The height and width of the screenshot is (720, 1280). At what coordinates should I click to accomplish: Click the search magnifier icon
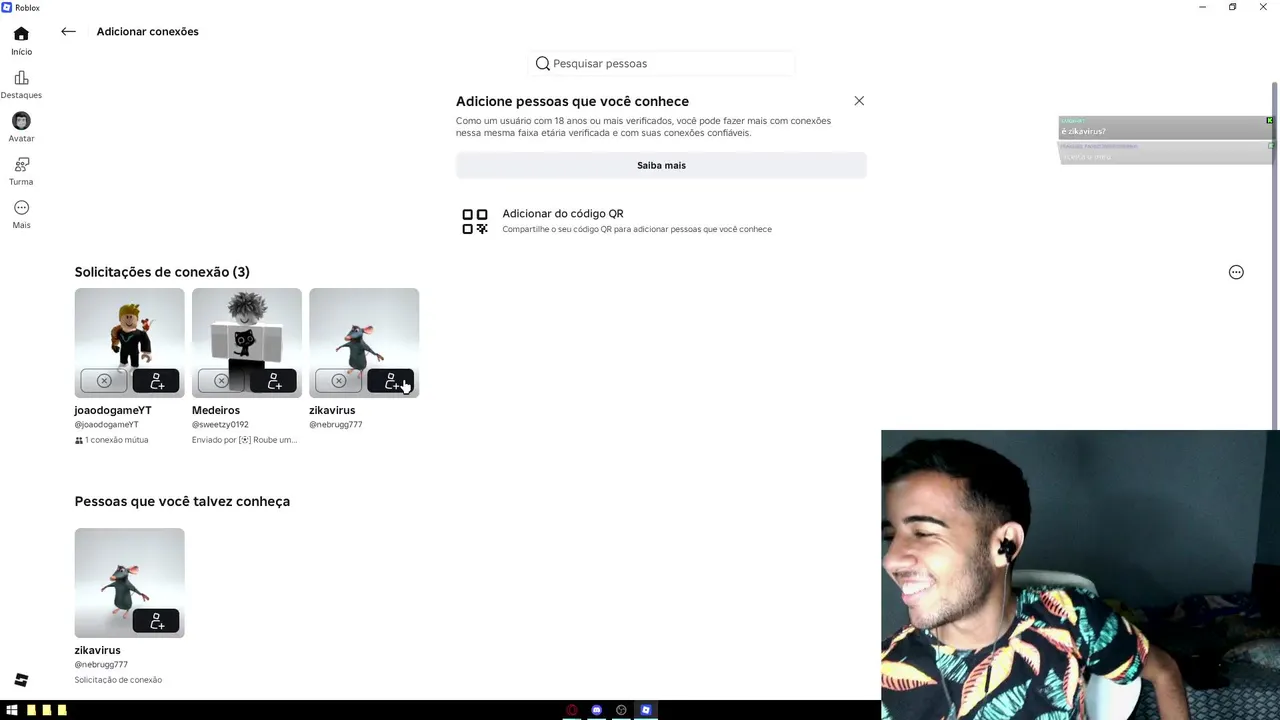click(543, 64)
